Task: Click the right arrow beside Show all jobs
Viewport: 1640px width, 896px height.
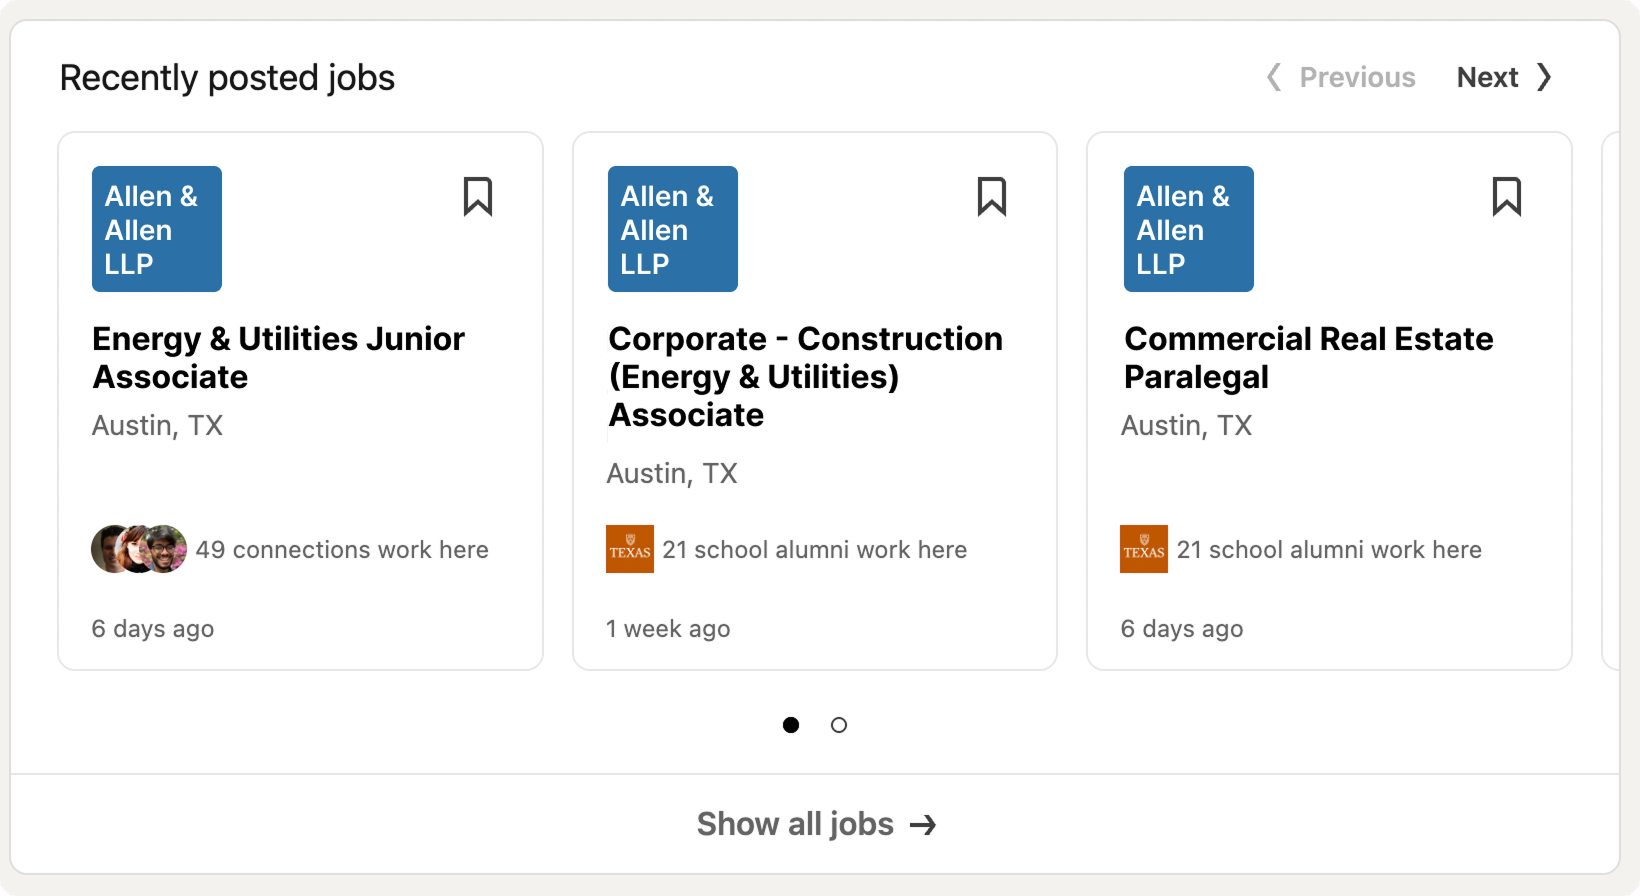Action: [923, 825]
